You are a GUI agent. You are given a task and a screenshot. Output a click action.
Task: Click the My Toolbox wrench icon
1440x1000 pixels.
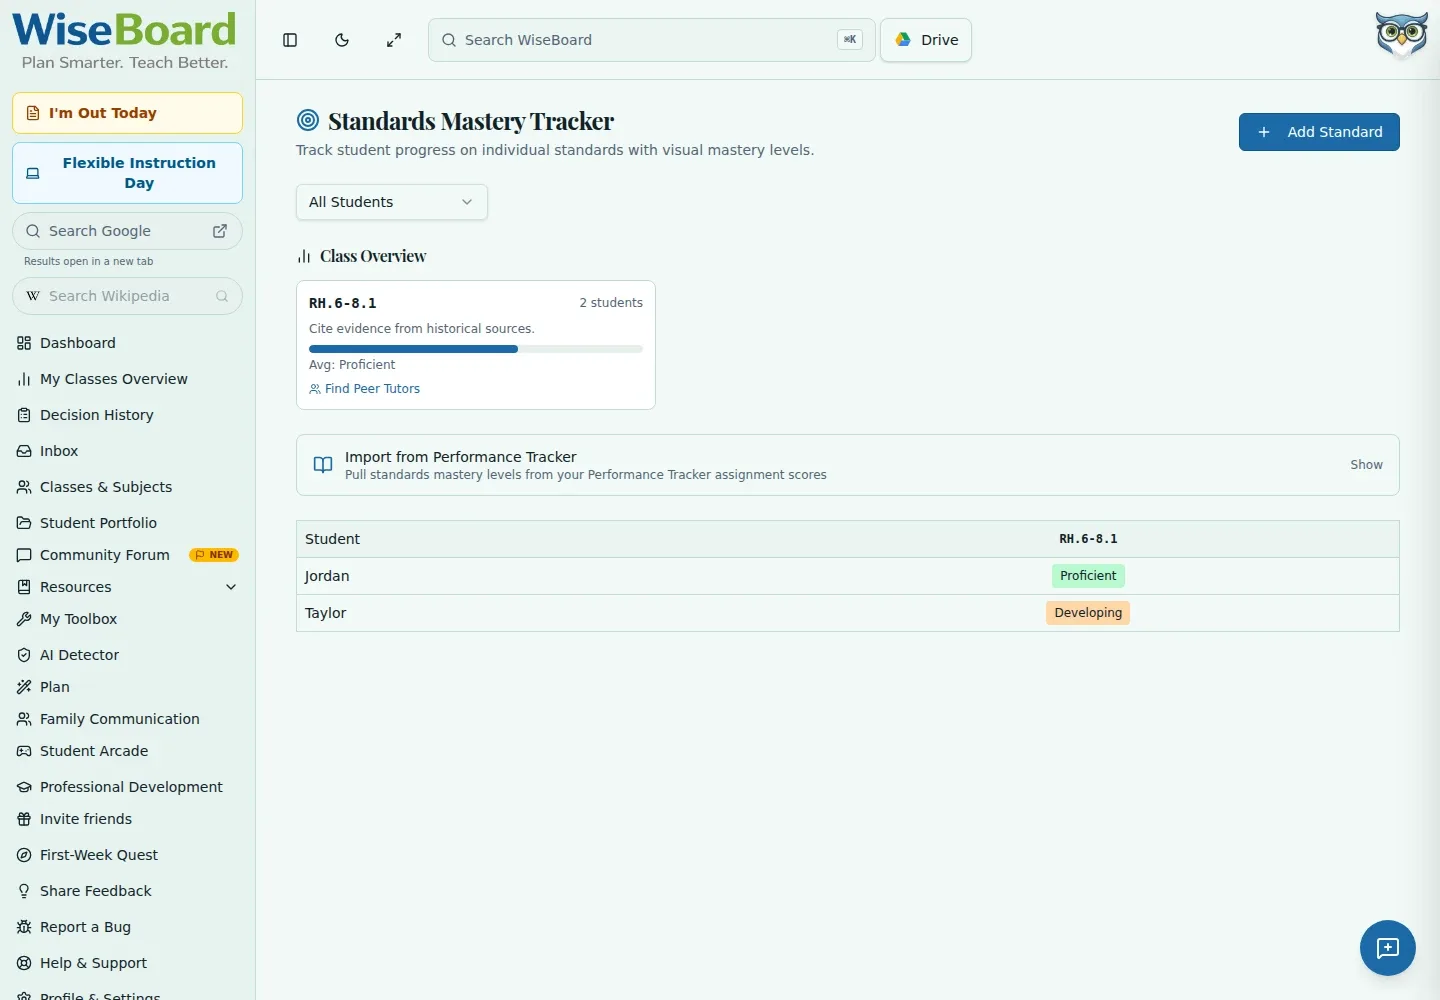pos(24,619)
